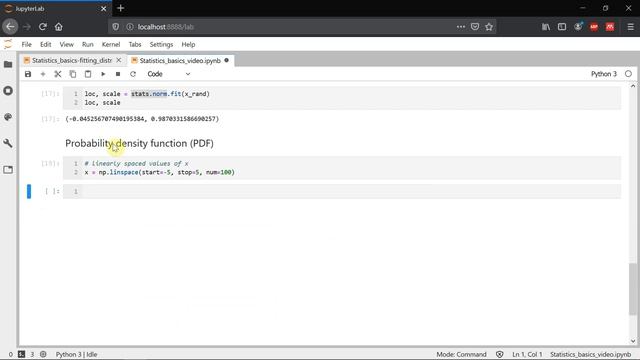
Task: Click the Python 3 kernel name
Action: point(604,74)
